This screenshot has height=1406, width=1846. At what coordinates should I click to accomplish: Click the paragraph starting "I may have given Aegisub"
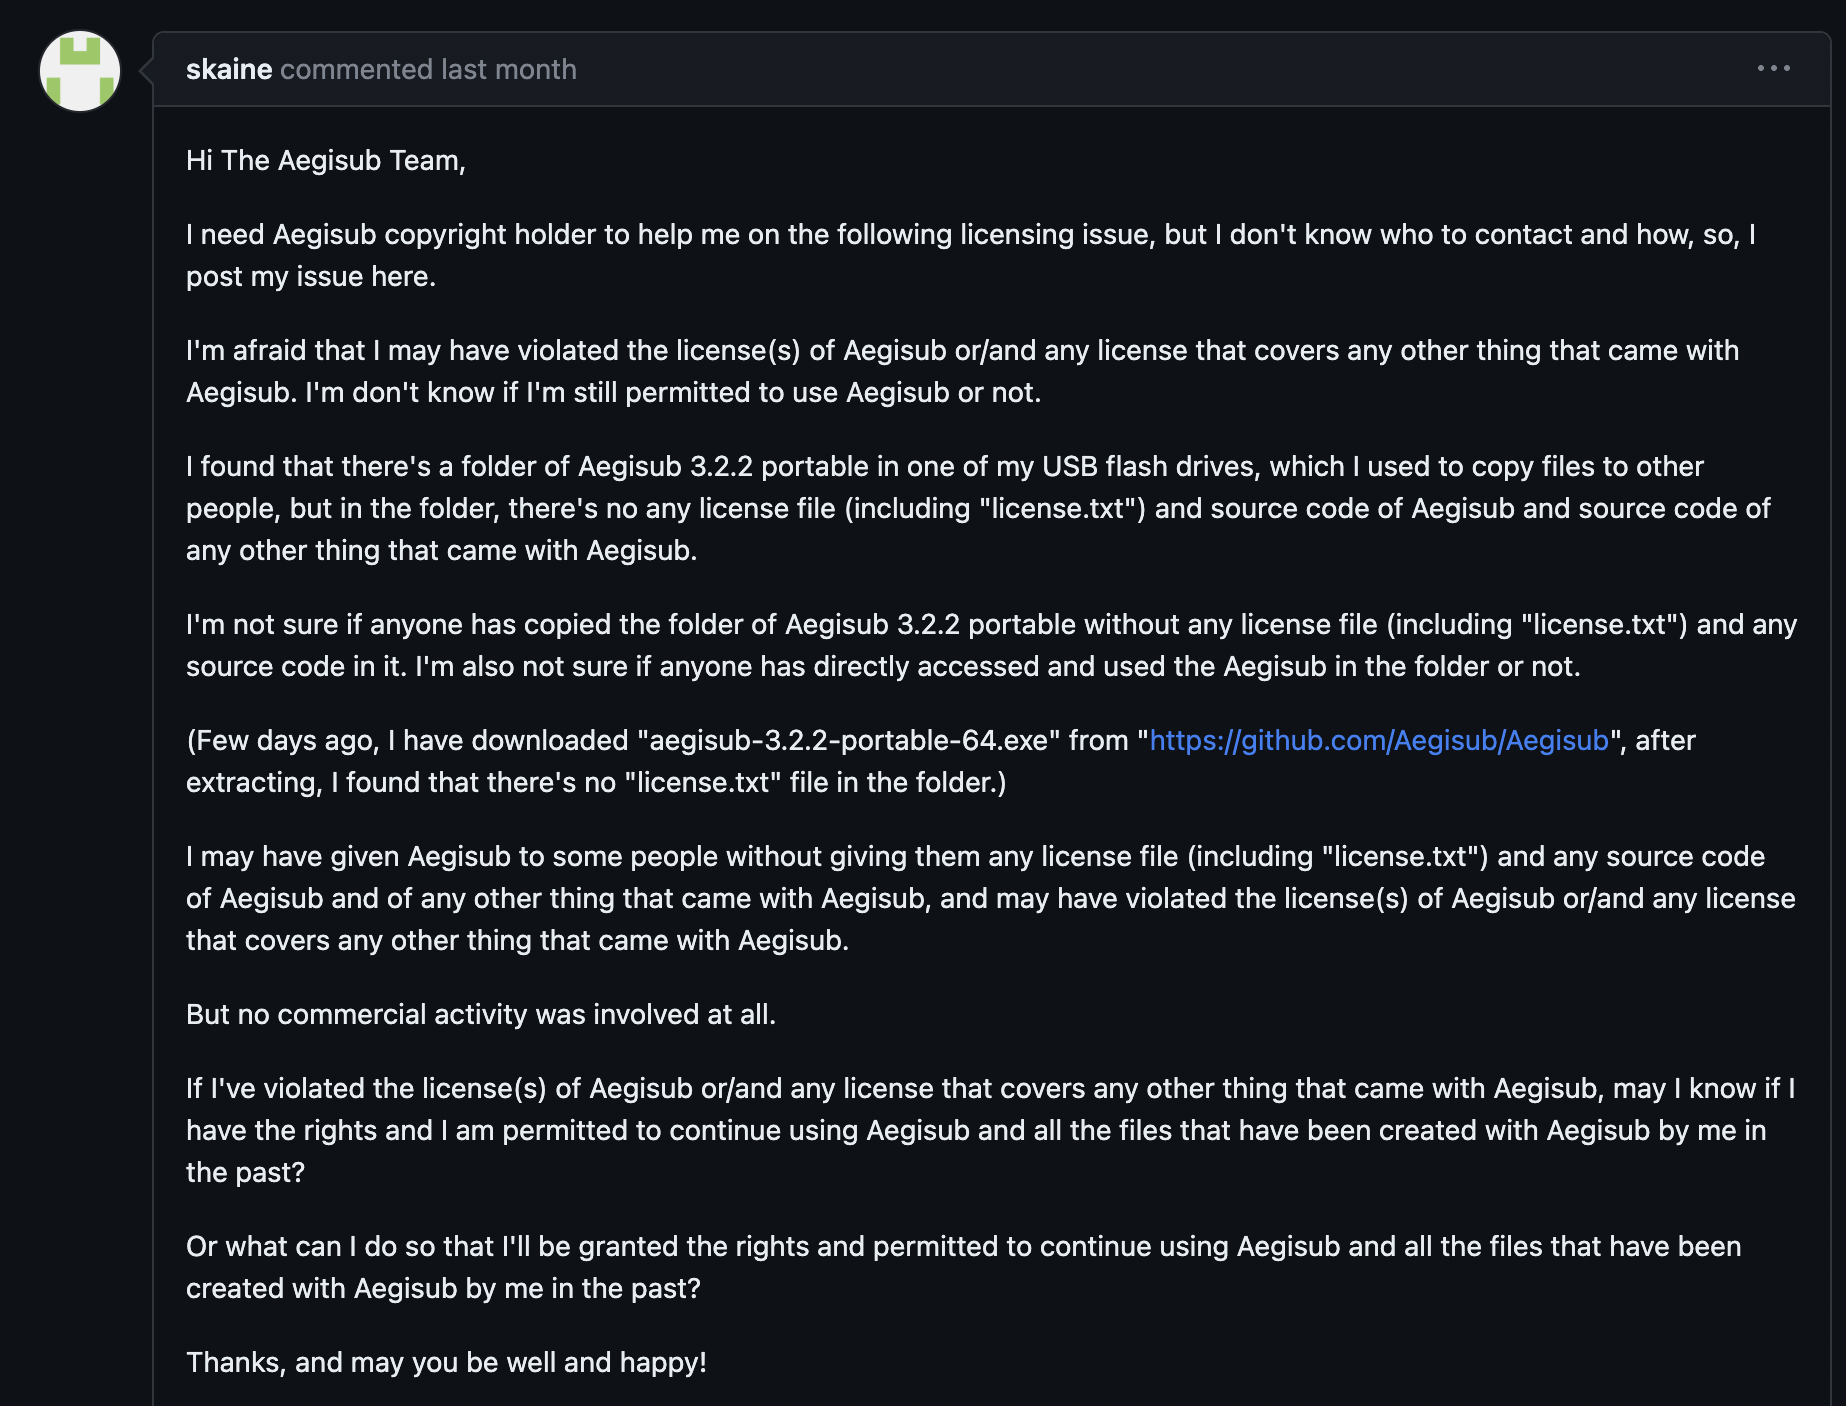(990, 898)
